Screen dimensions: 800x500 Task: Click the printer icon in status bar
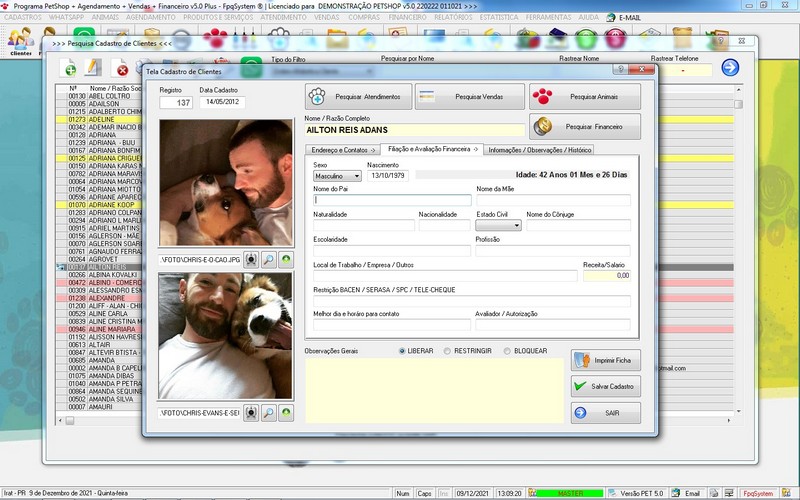click(x=714, y=493)
